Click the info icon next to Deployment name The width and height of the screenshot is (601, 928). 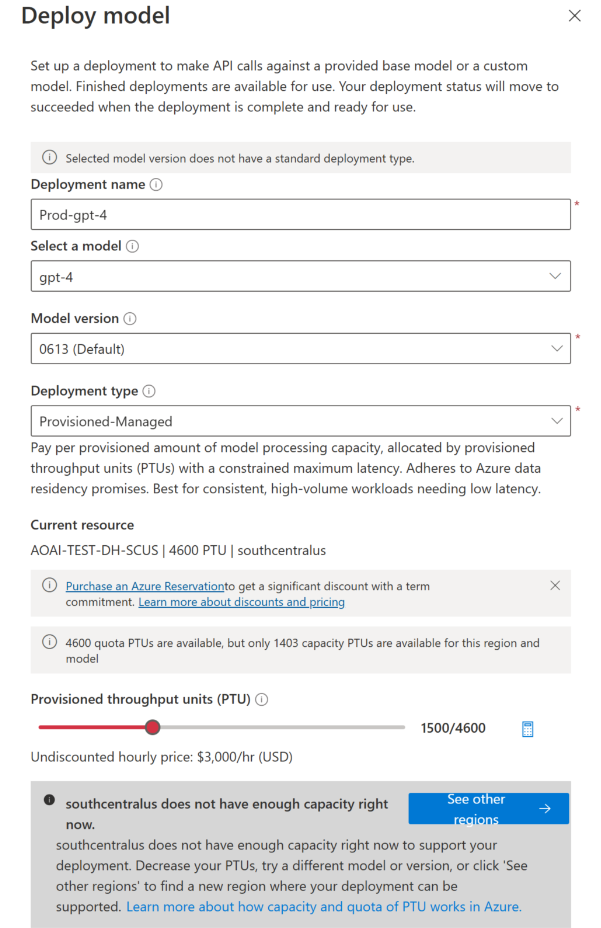click(156, 185)
